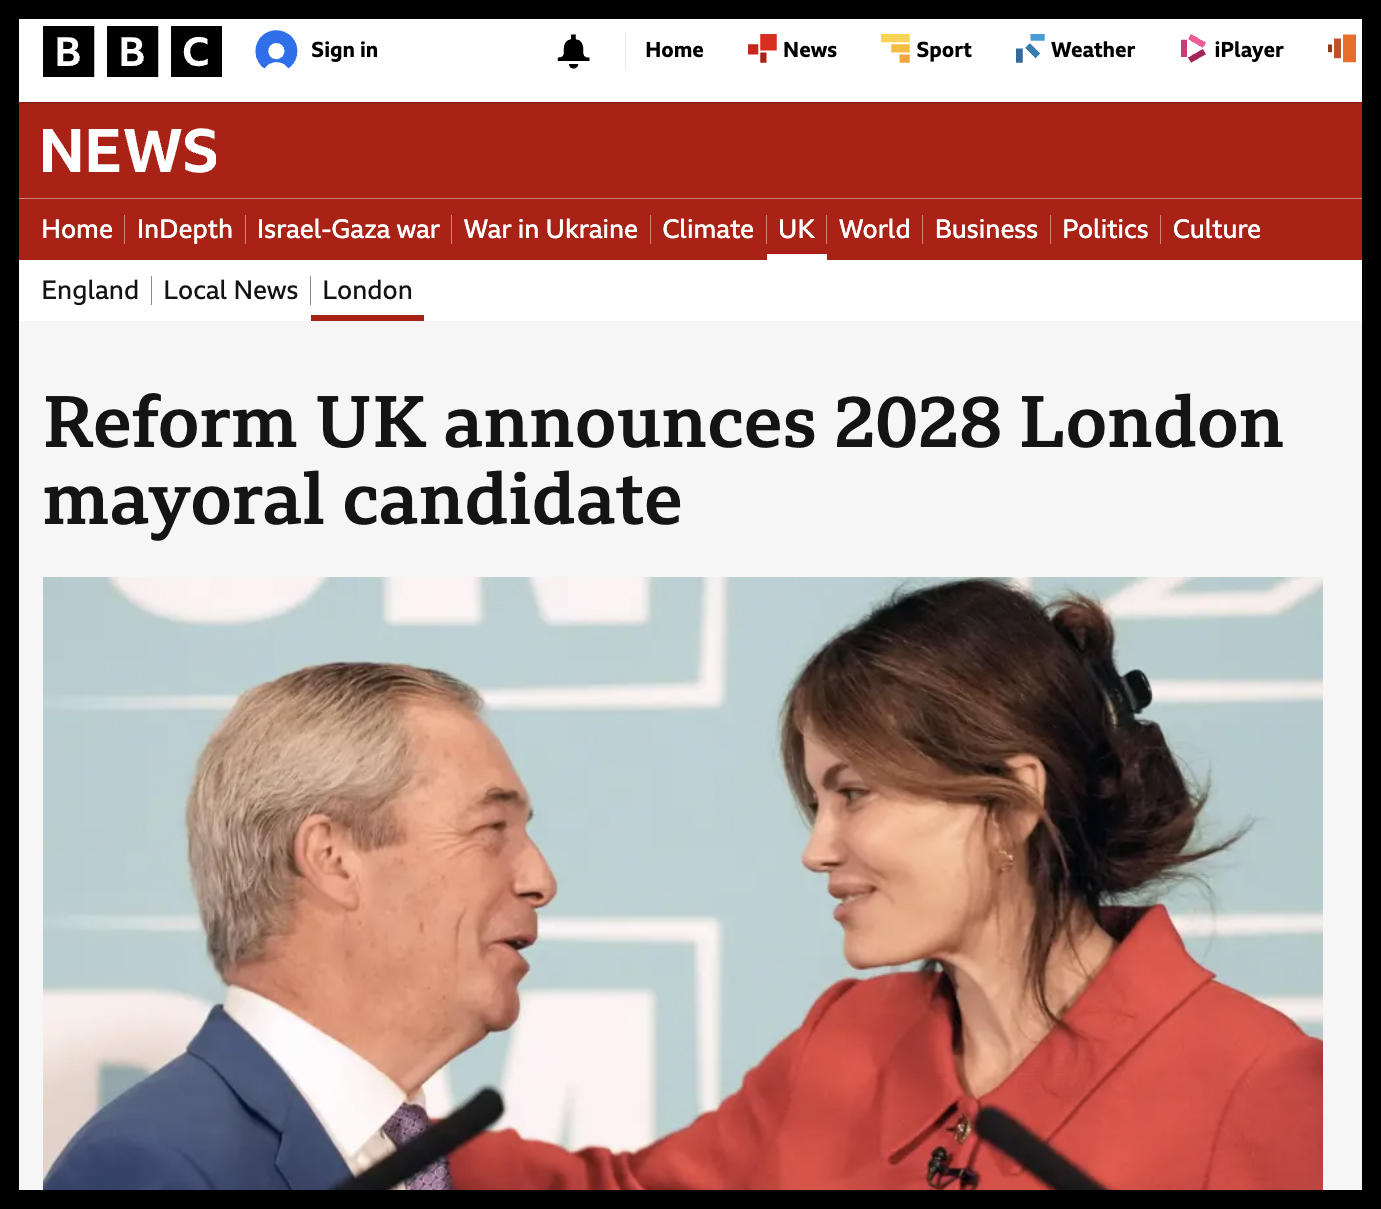Click the Sign in link

pyautogui.click(x=344, y=50)
